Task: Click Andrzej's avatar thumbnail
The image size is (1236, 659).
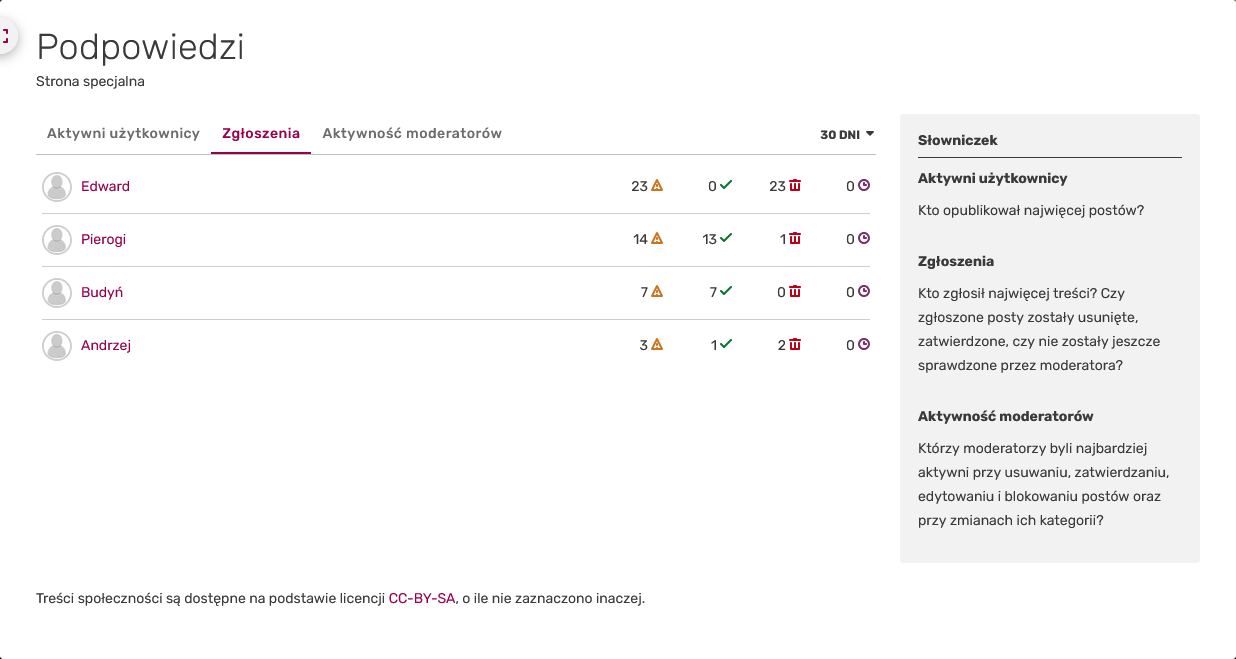Action: (57, 345)
